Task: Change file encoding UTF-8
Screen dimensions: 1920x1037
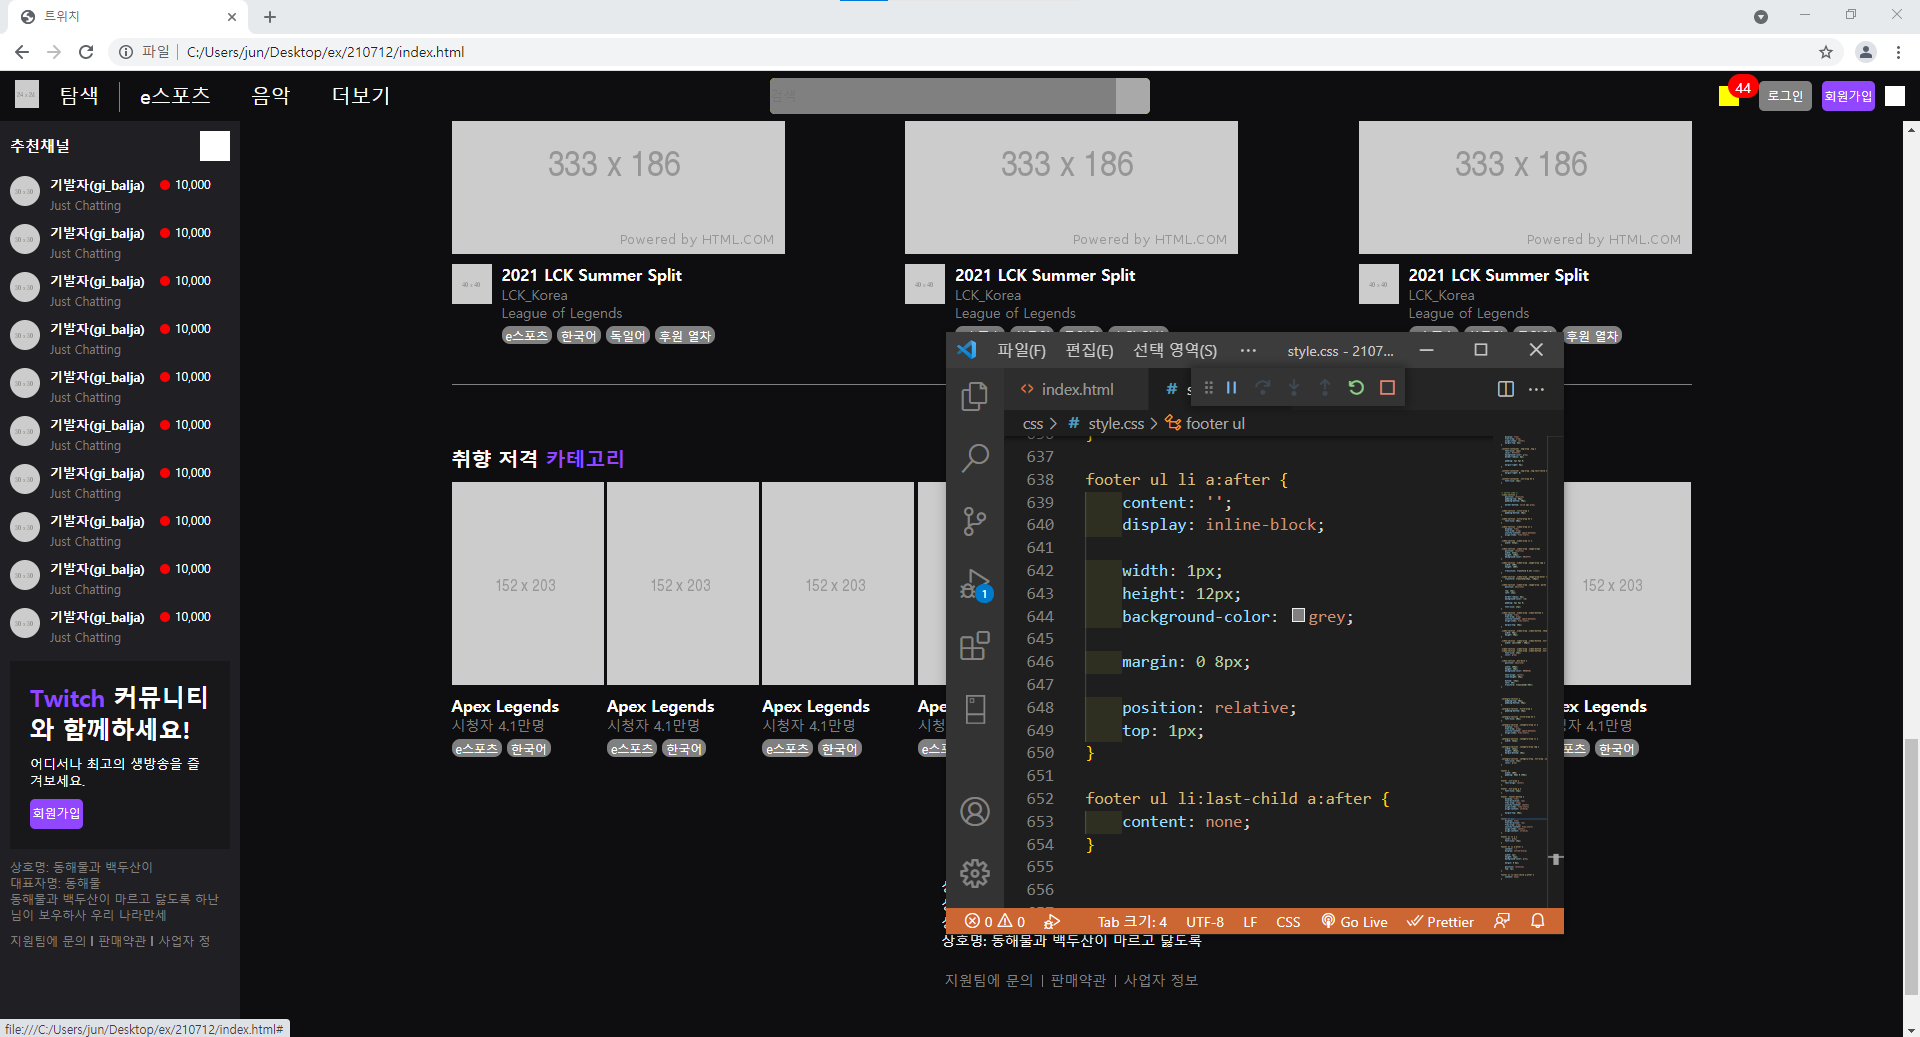Action: 1205,922
